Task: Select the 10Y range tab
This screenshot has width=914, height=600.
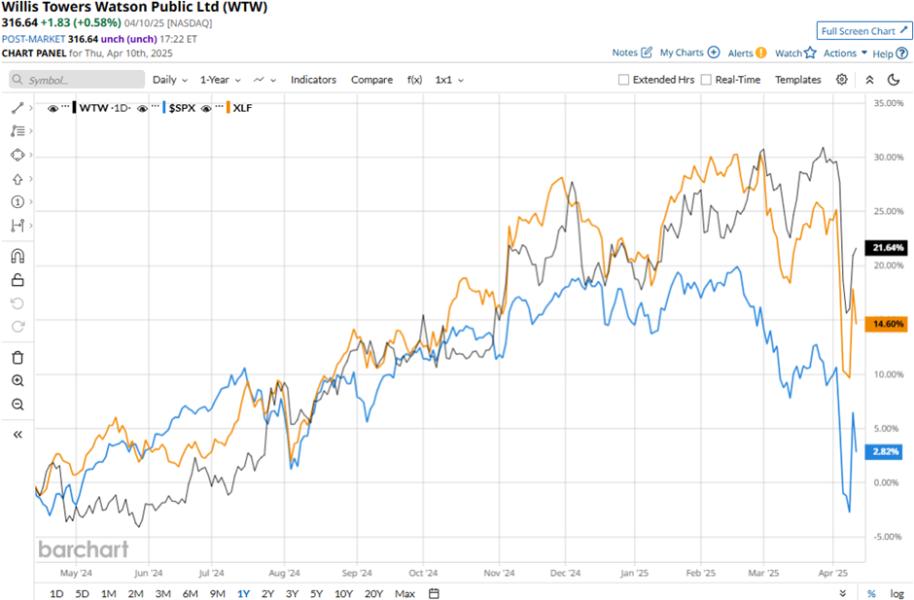Action: pyautogui.click(x=343, y=594)
